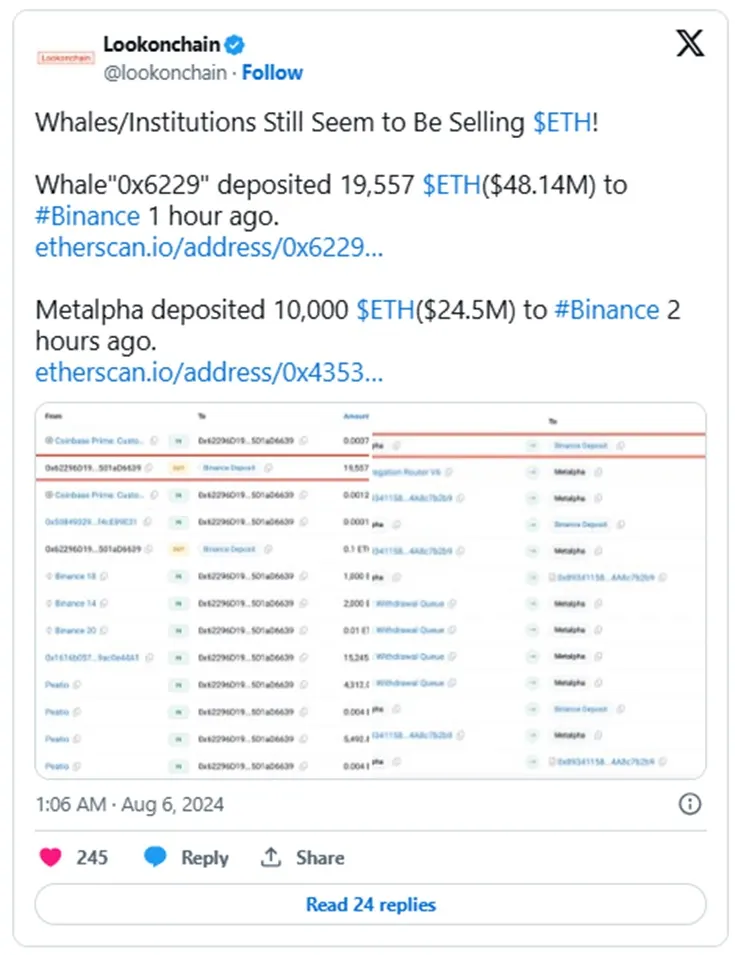Click the #Binance hashtag after Metalpha deposit
Viewport: 735px width, 955px height.
pyautogui.click(x=606, y=310)
